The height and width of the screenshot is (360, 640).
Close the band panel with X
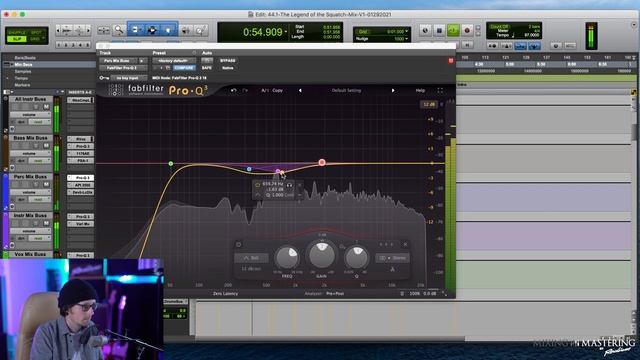(x=405, y=244)
